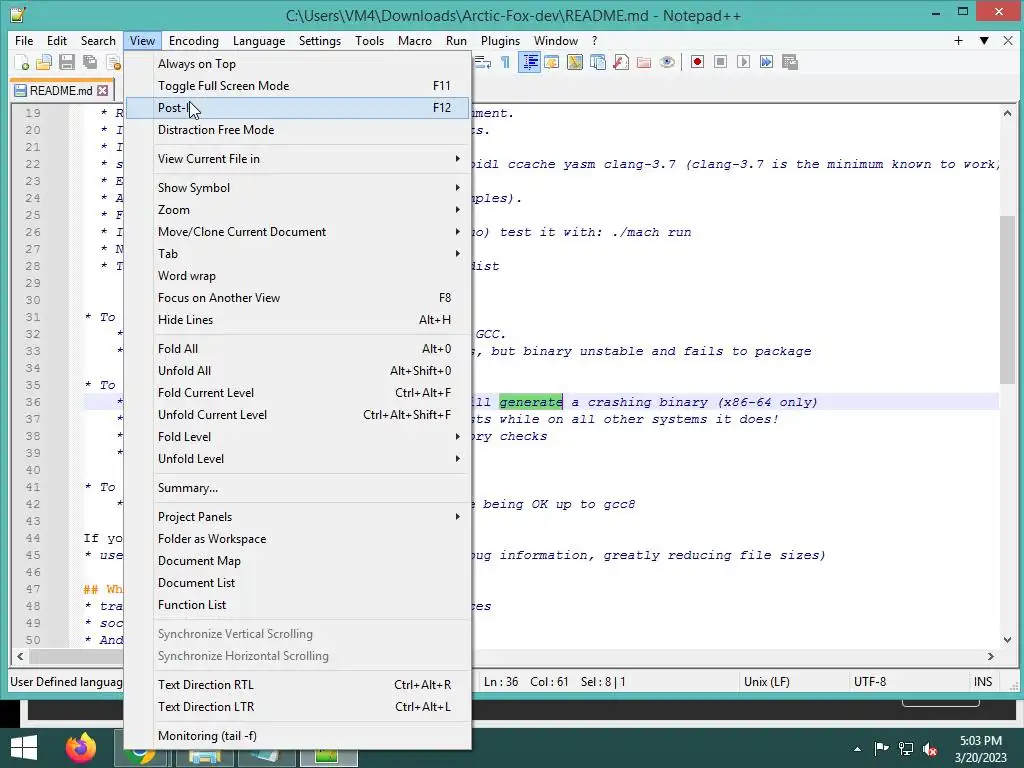
Task: Click the Word wrap toolbar icon
Action: (x=483, y=62)
